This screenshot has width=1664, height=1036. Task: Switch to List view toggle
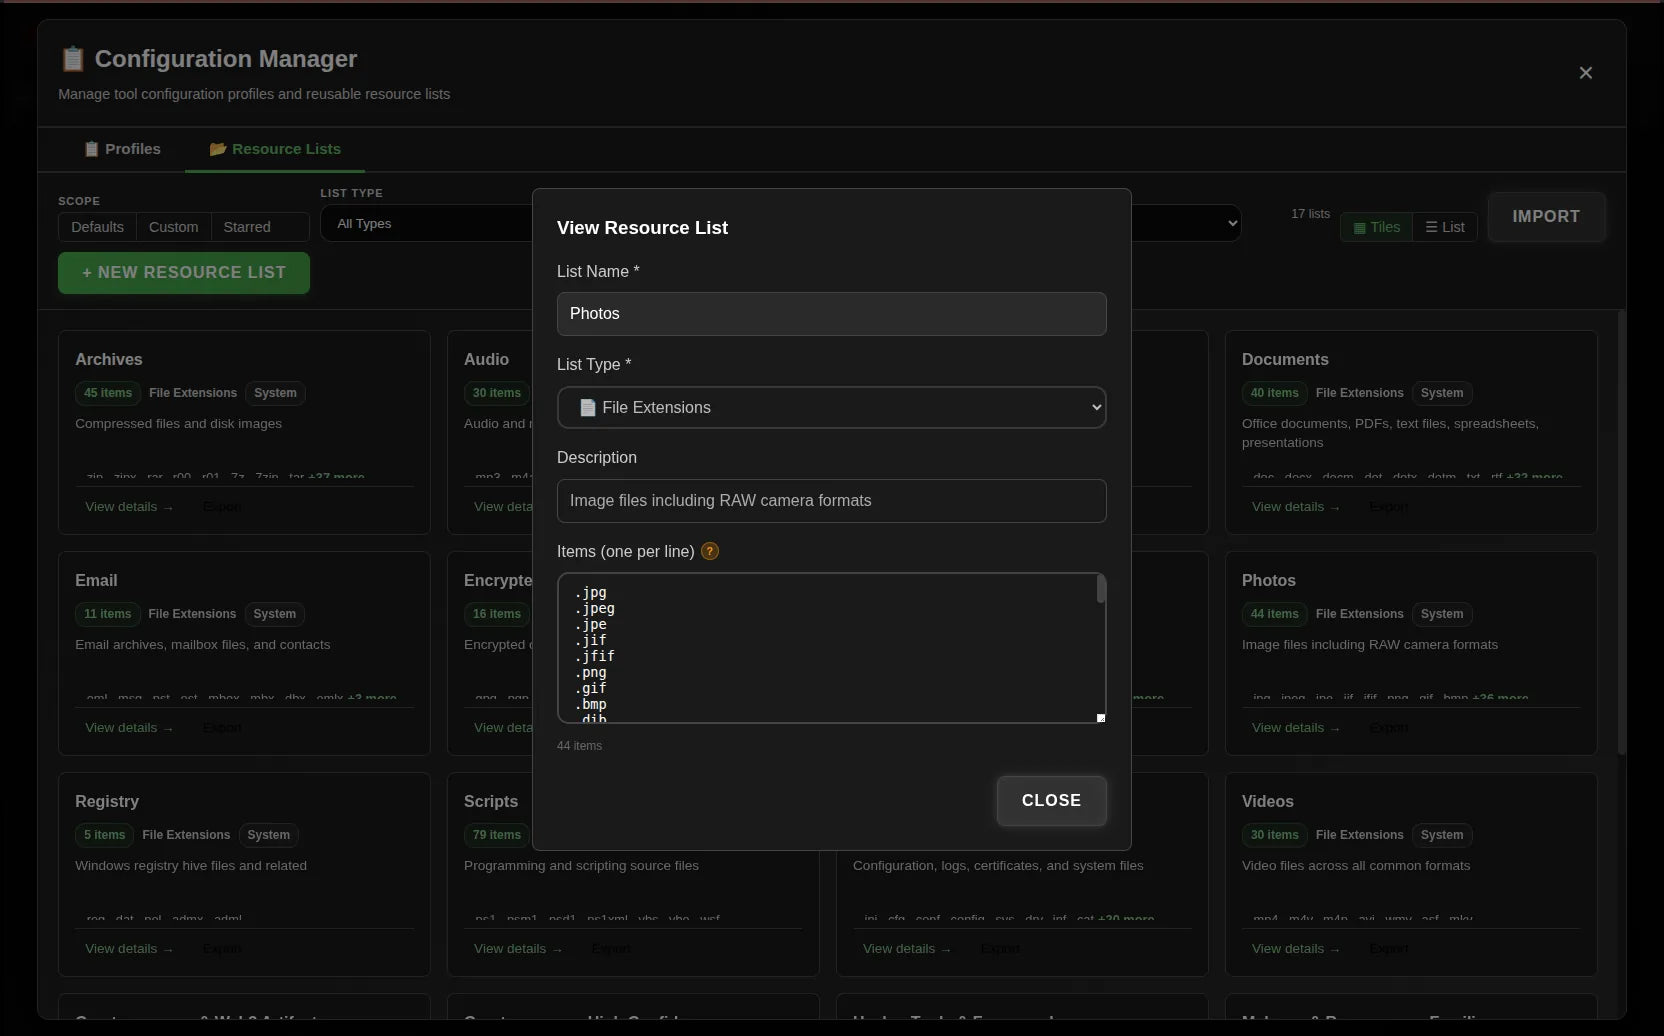click(1444, 227)
